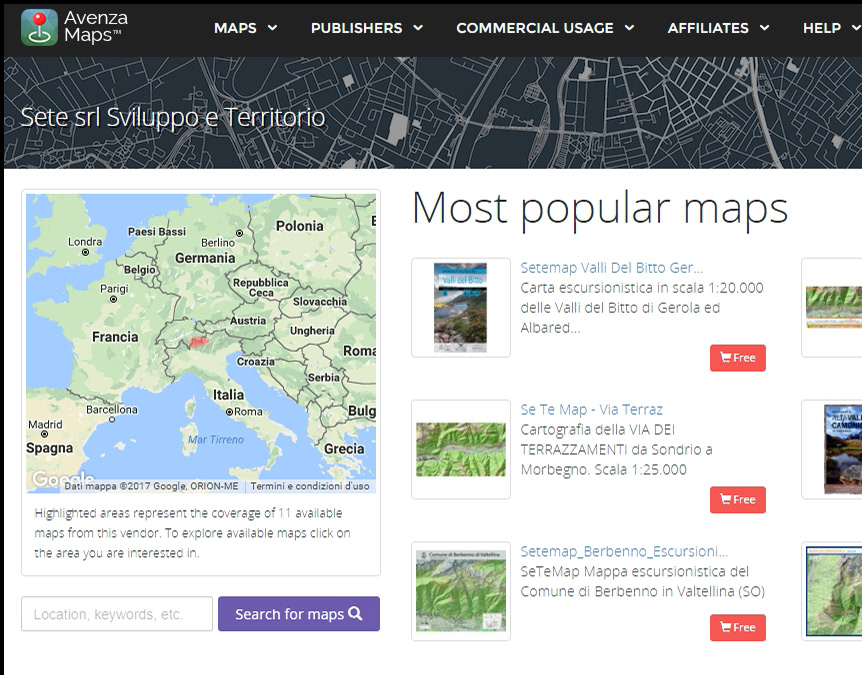Click the Dati mappa ©2017 Google attribution

tap(151, 486)
